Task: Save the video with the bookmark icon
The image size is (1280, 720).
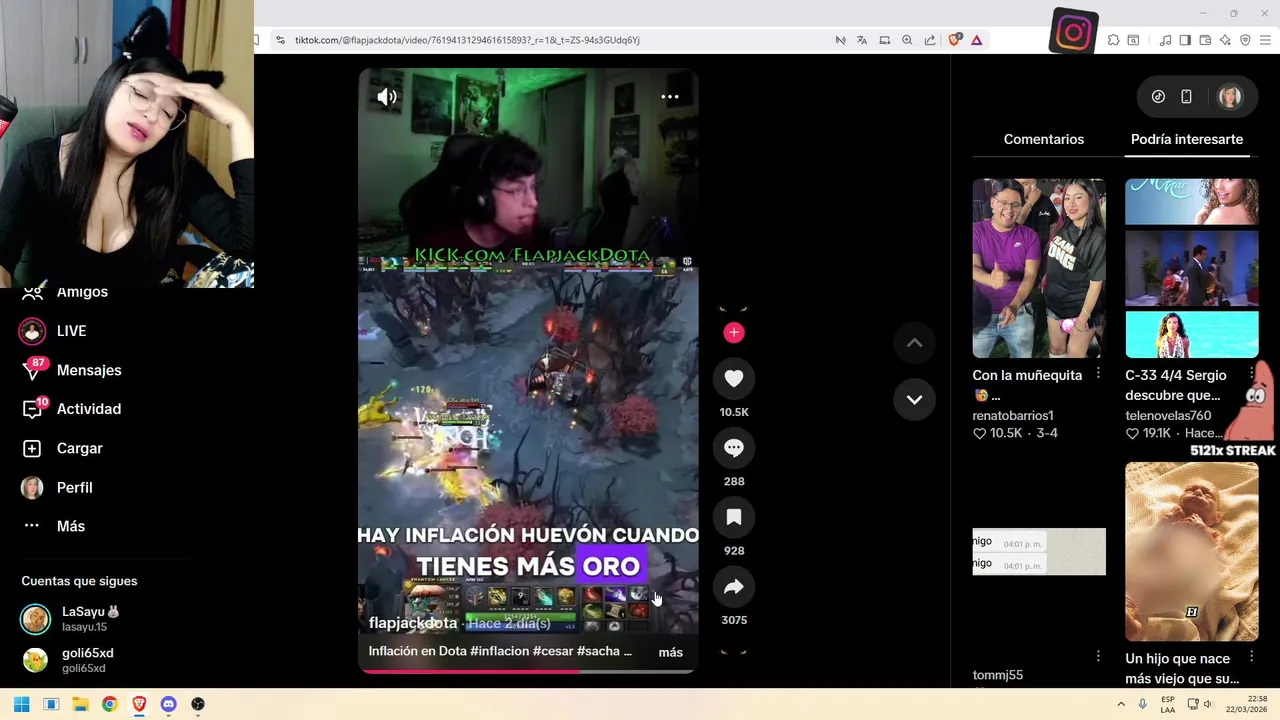Action: pos(734,517)
